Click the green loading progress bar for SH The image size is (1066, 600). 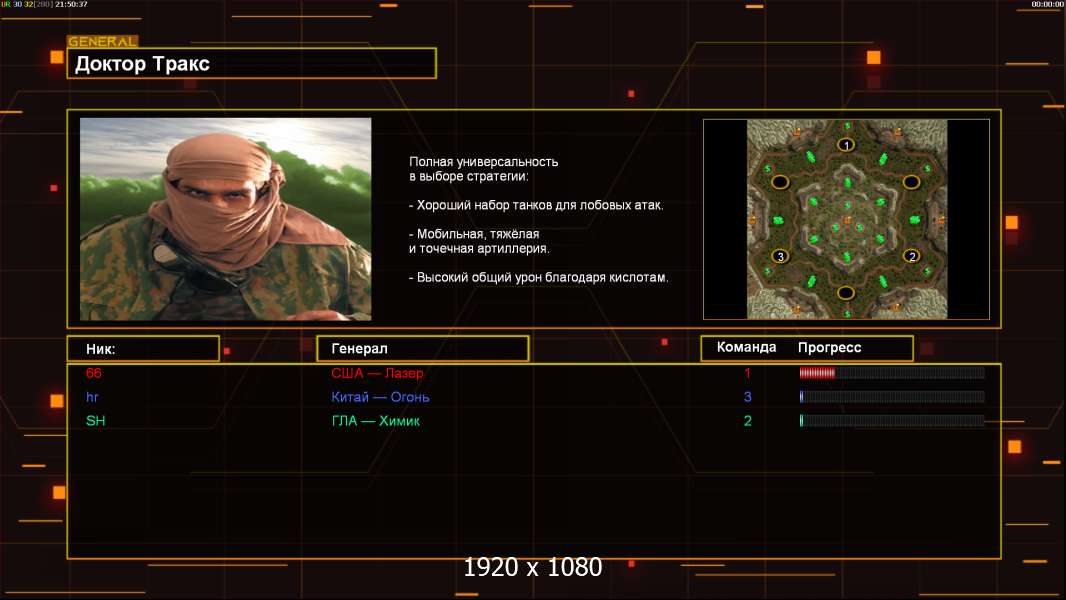click(x=892, y=421)
